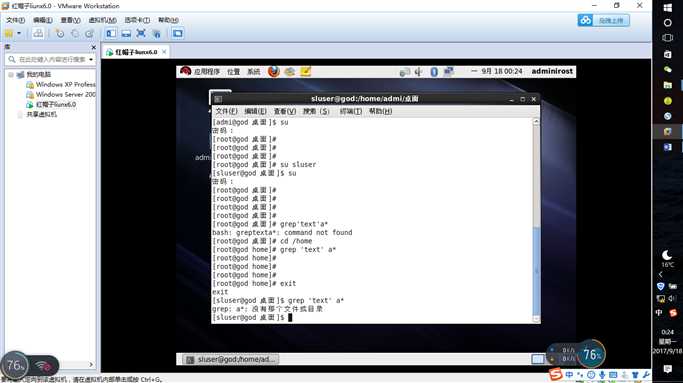Image resolution: width=683 pixels, height=383 pixels.
Task: Open Windows action center notification icon
Action: pos(667,369)
